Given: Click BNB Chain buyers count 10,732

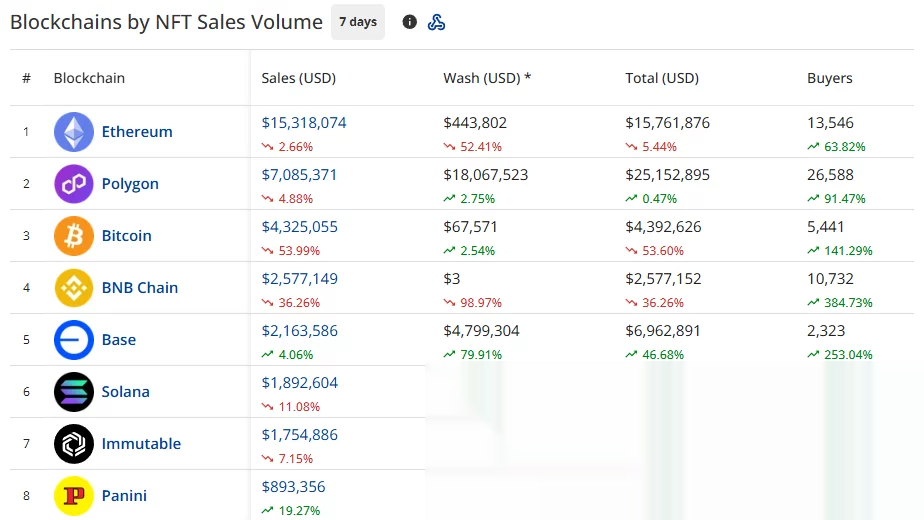Looking at the screenshot, I should [830, 278].
